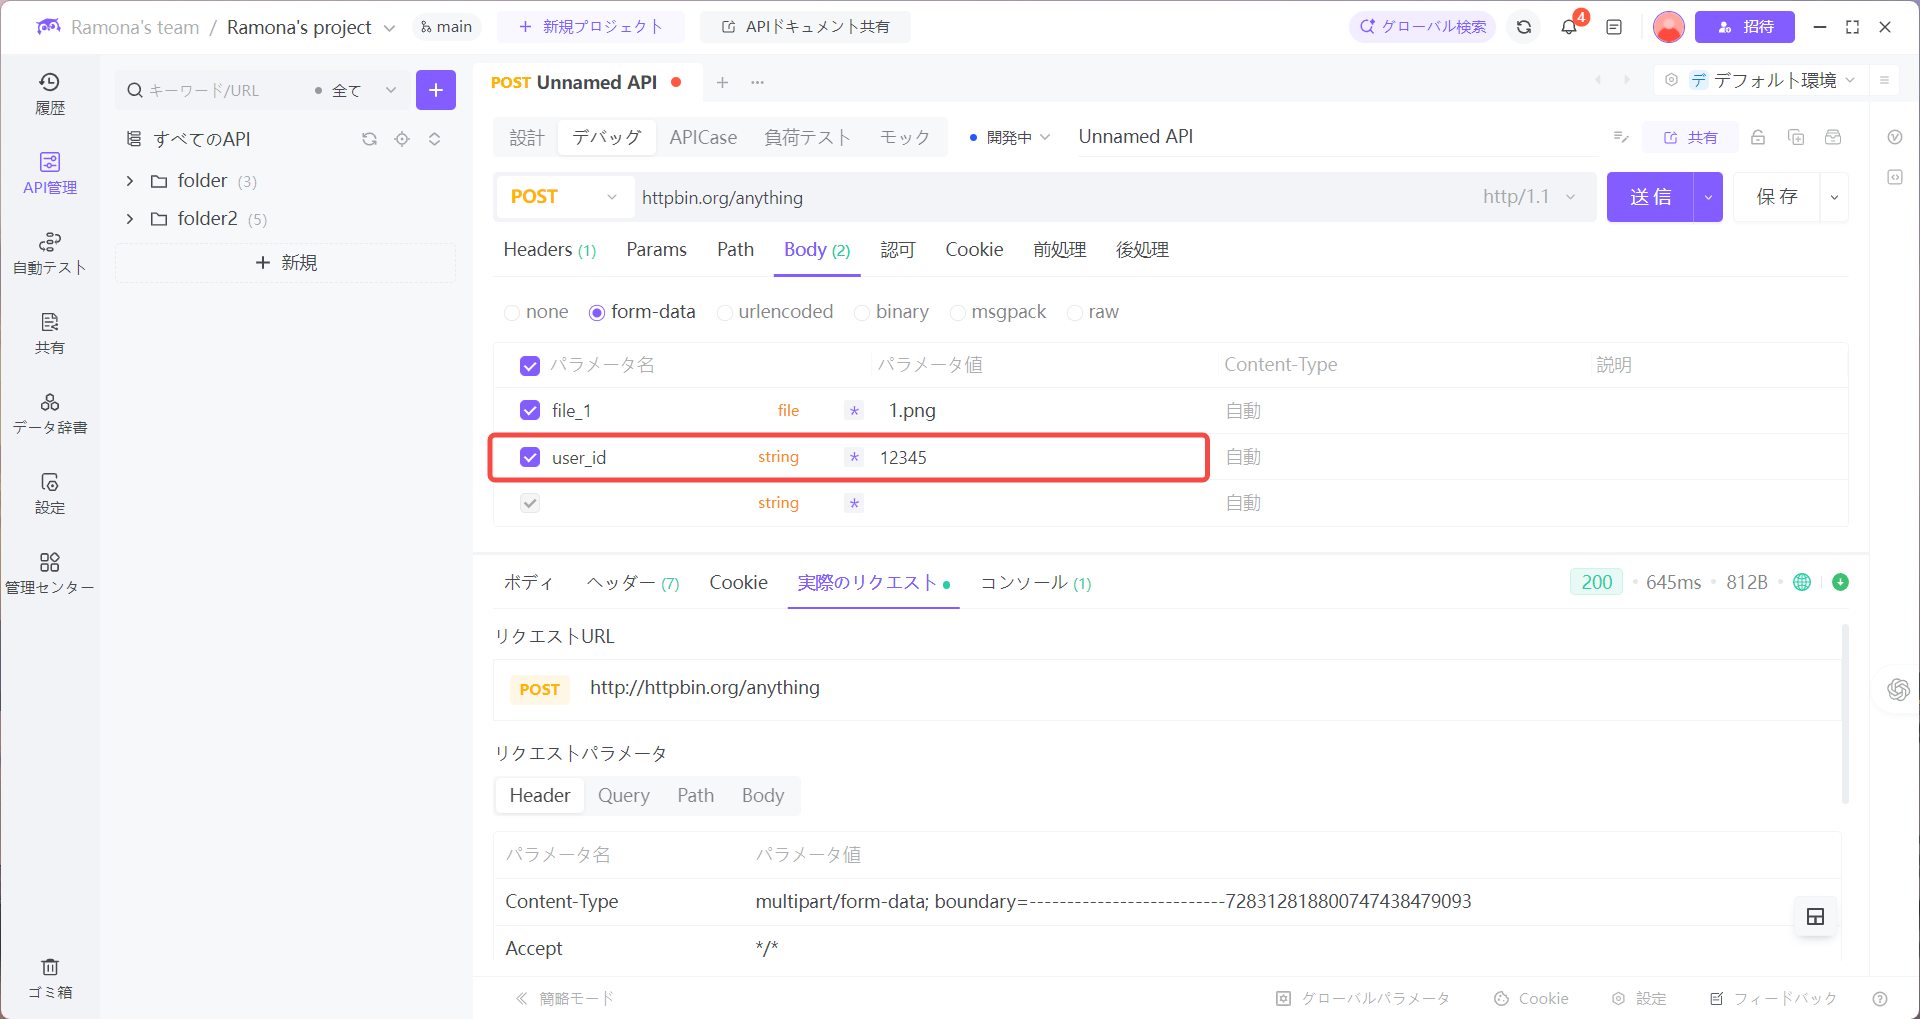
Task: Open the notifications bell
Action: 1568,27
